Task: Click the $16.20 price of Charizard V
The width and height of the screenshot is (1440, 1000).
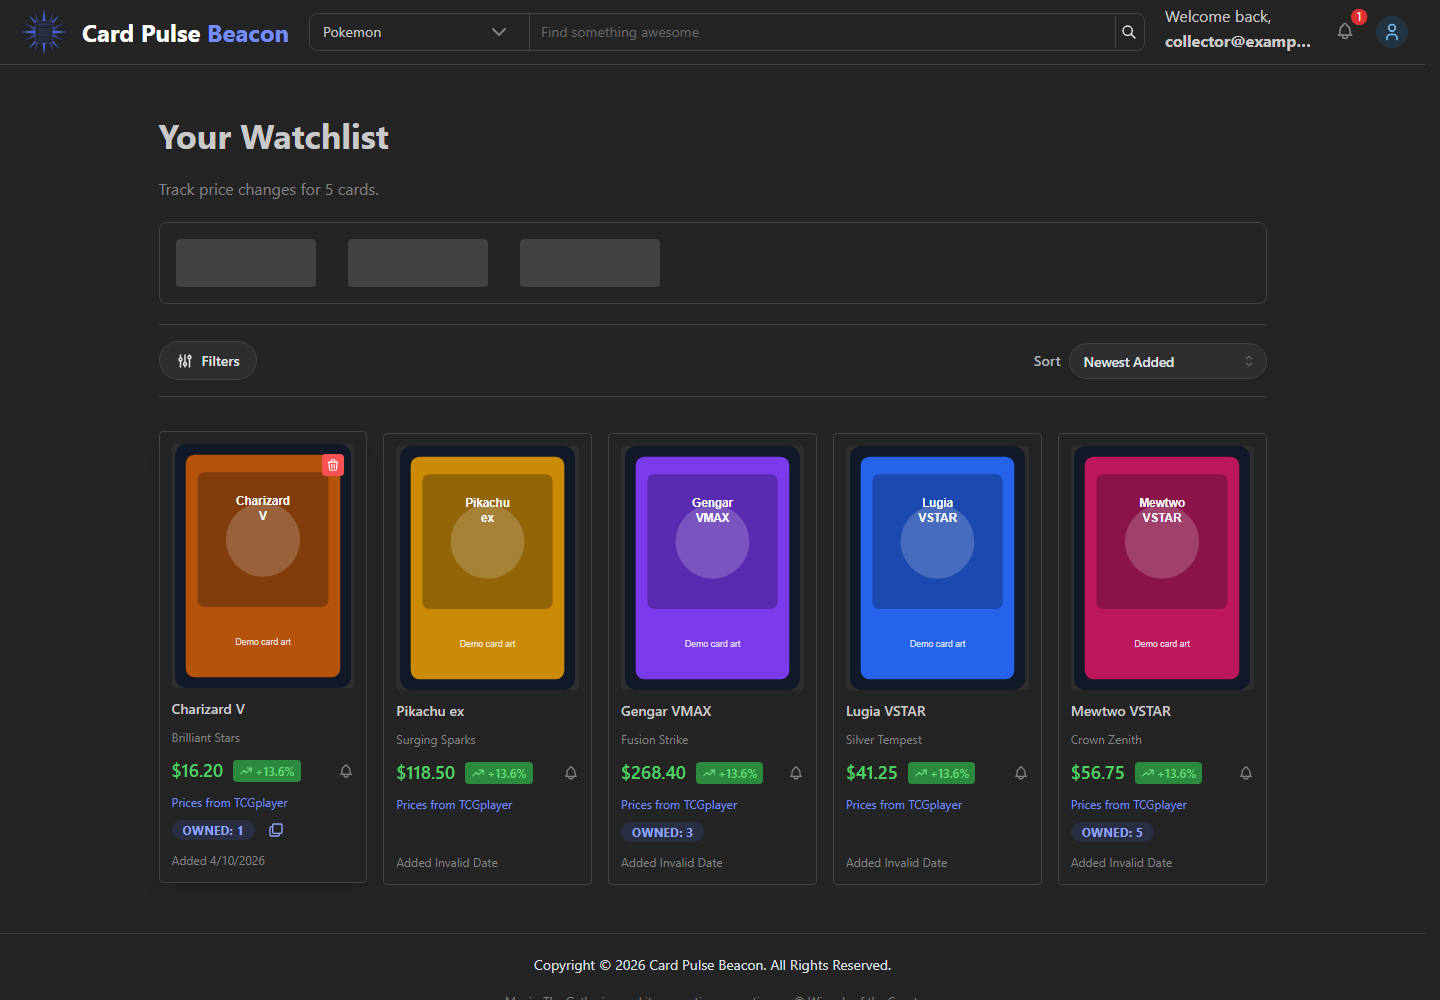Action: (x=197, y=771)
